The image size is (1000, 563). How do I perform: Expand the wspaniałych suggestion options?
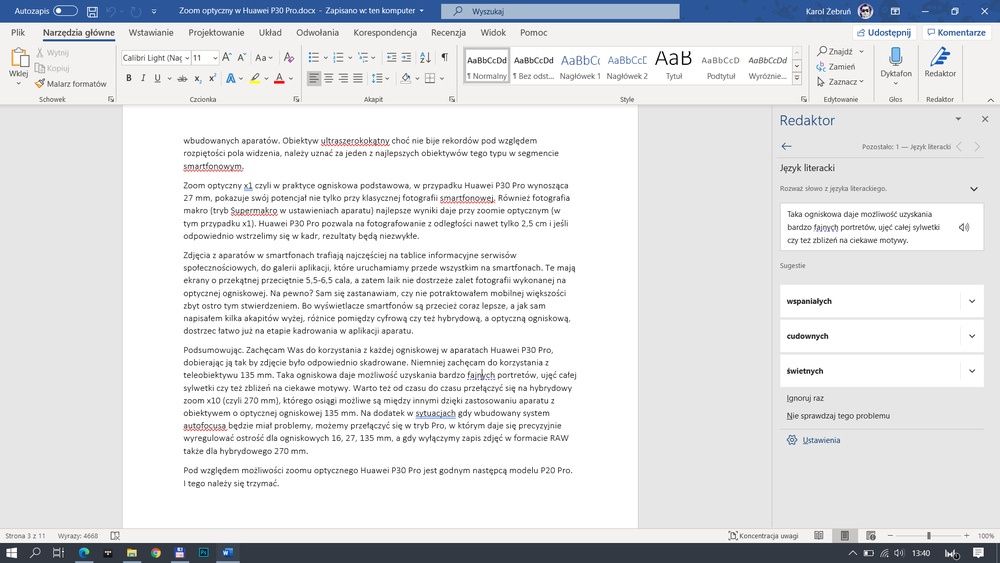972,301
